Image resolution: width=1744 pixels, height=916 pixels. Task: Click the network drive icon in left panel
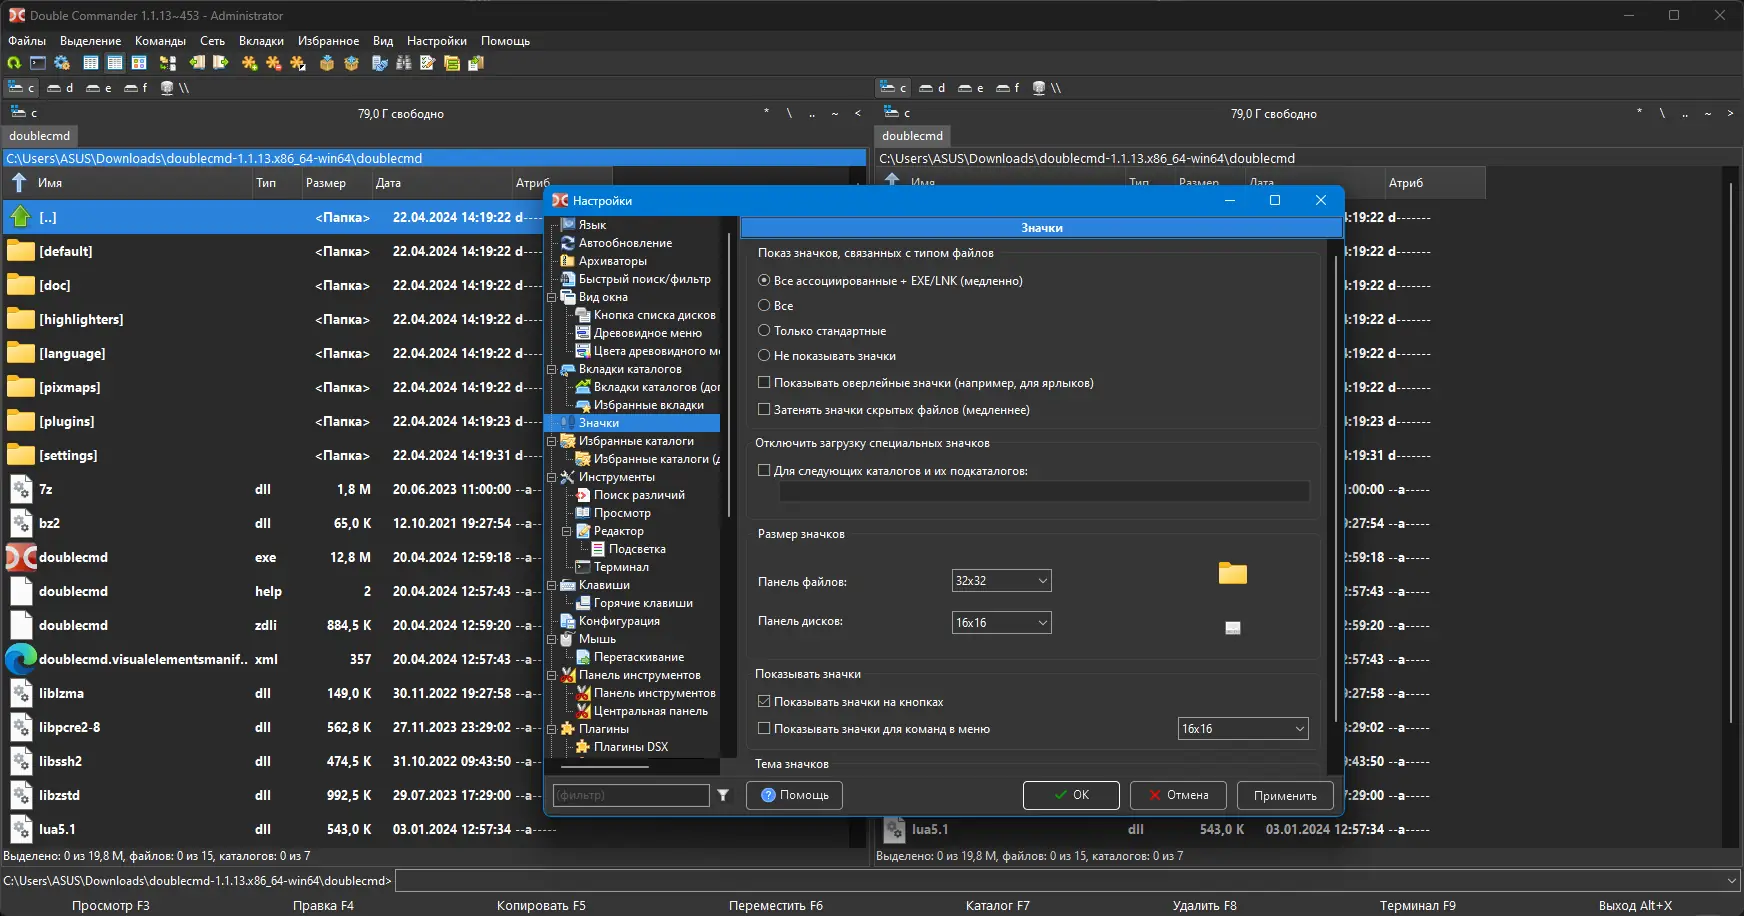(x=168, y=88)
